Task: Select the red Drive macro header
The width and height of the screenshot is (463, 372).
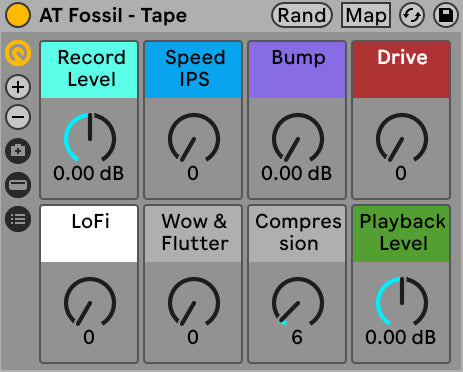Action: tap(401, 70)
